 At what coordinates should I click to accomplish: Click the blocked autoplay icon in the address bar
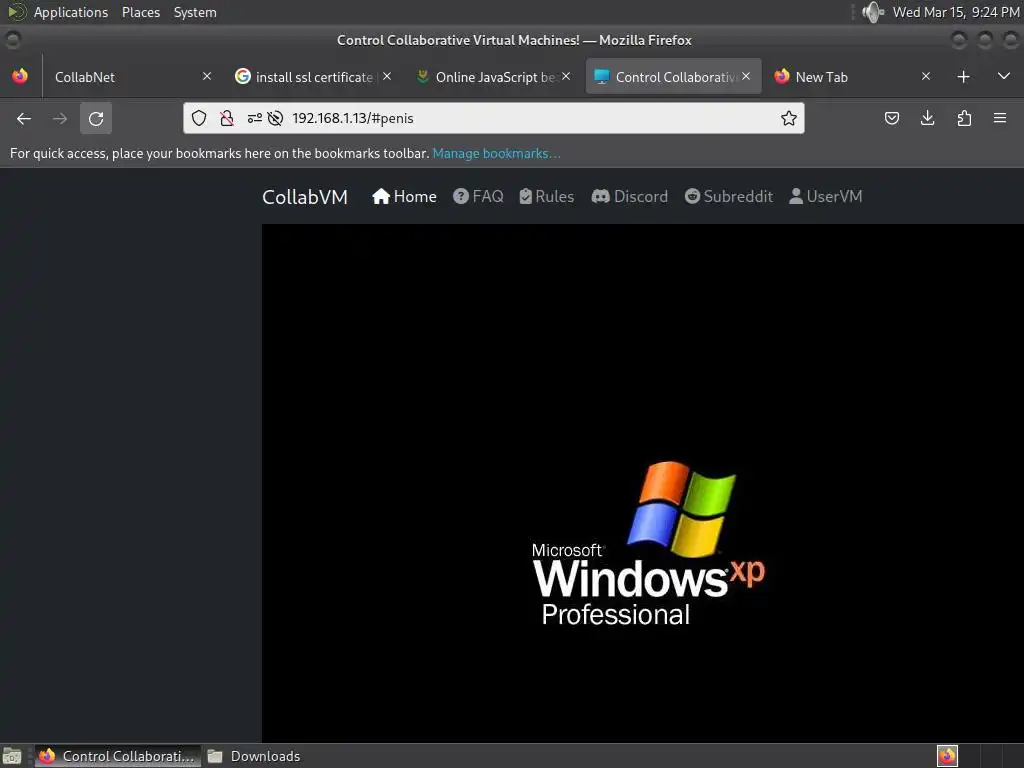pos(276,118)
